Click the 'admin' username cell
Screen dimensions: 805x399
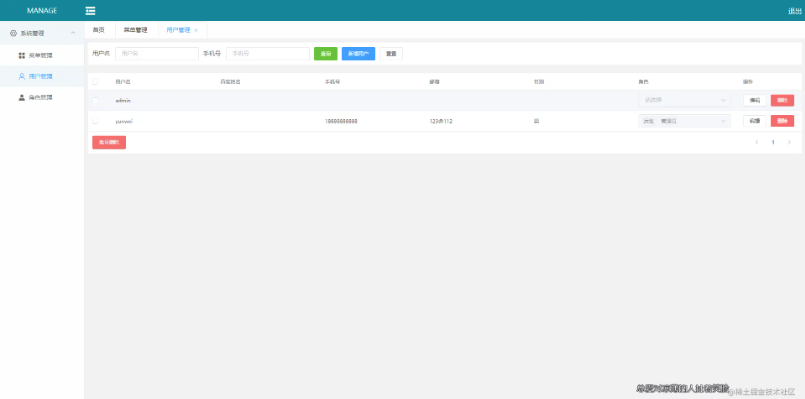[123, 101]
